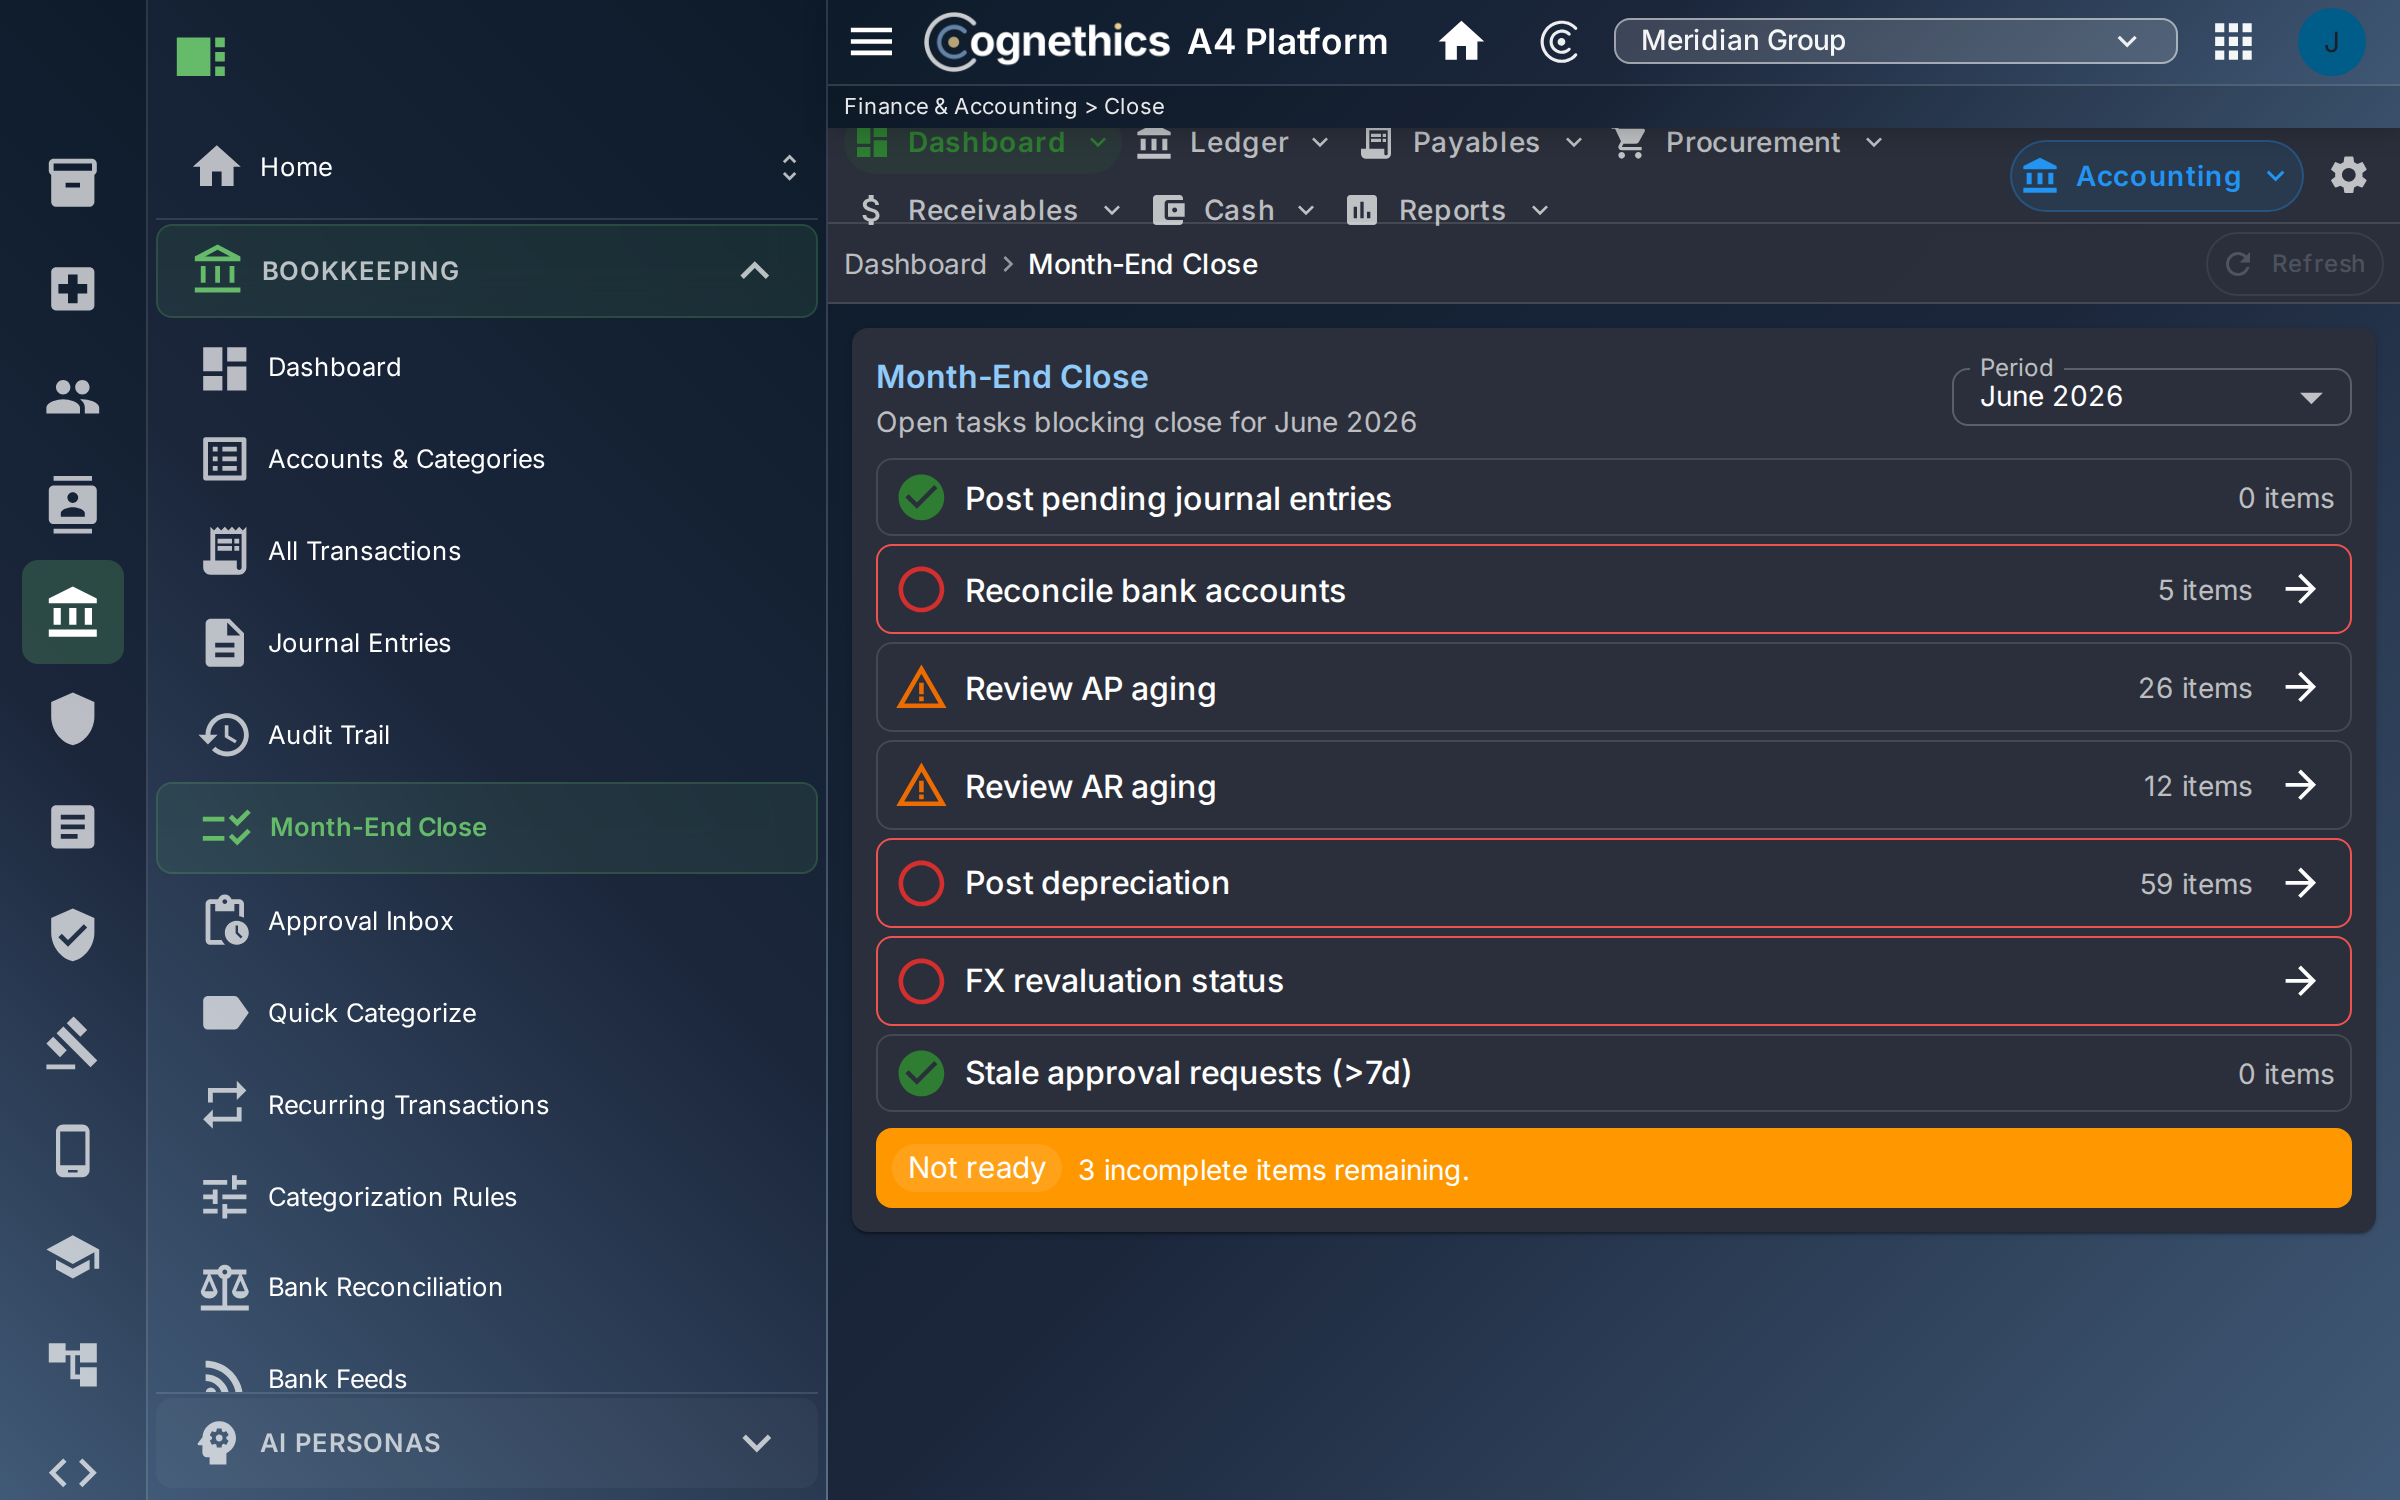Click the Cognethics swirl icon
This screenshot has height=1500, width=2400.
tap(1558, 42)
